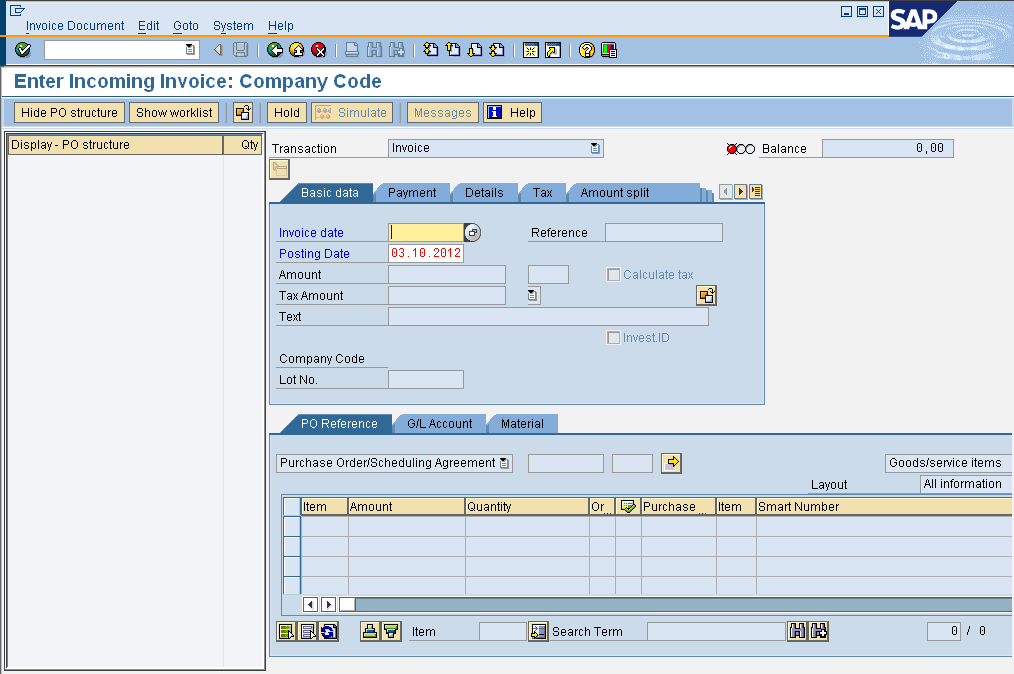Open the calendar picker for Invoice date
The height and width of the screenshot is (674, 1014).
pos(470,232)
